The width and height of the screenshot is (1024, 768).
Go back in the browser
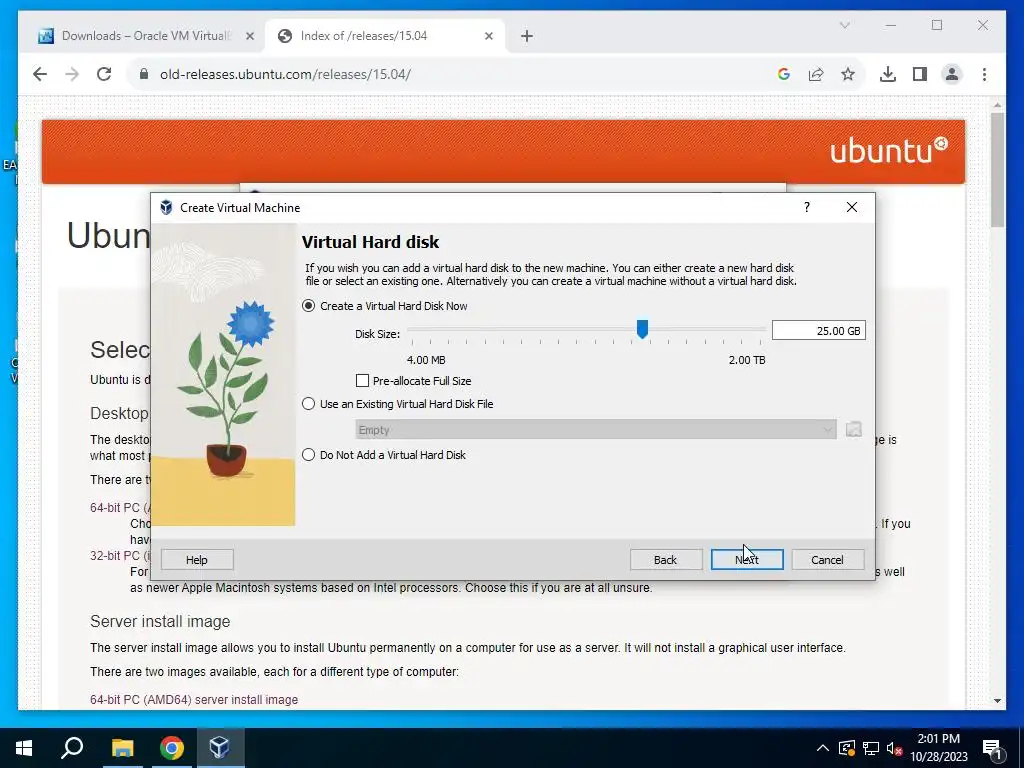(x=40, y=74)
